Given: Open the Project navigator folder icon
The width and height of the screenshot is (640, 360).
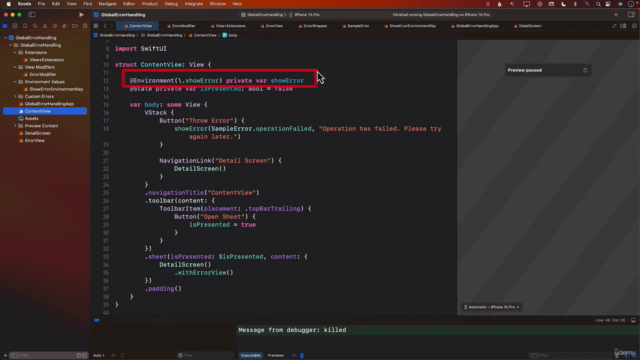Looking at the screenshot, I should tap(5, 26).
